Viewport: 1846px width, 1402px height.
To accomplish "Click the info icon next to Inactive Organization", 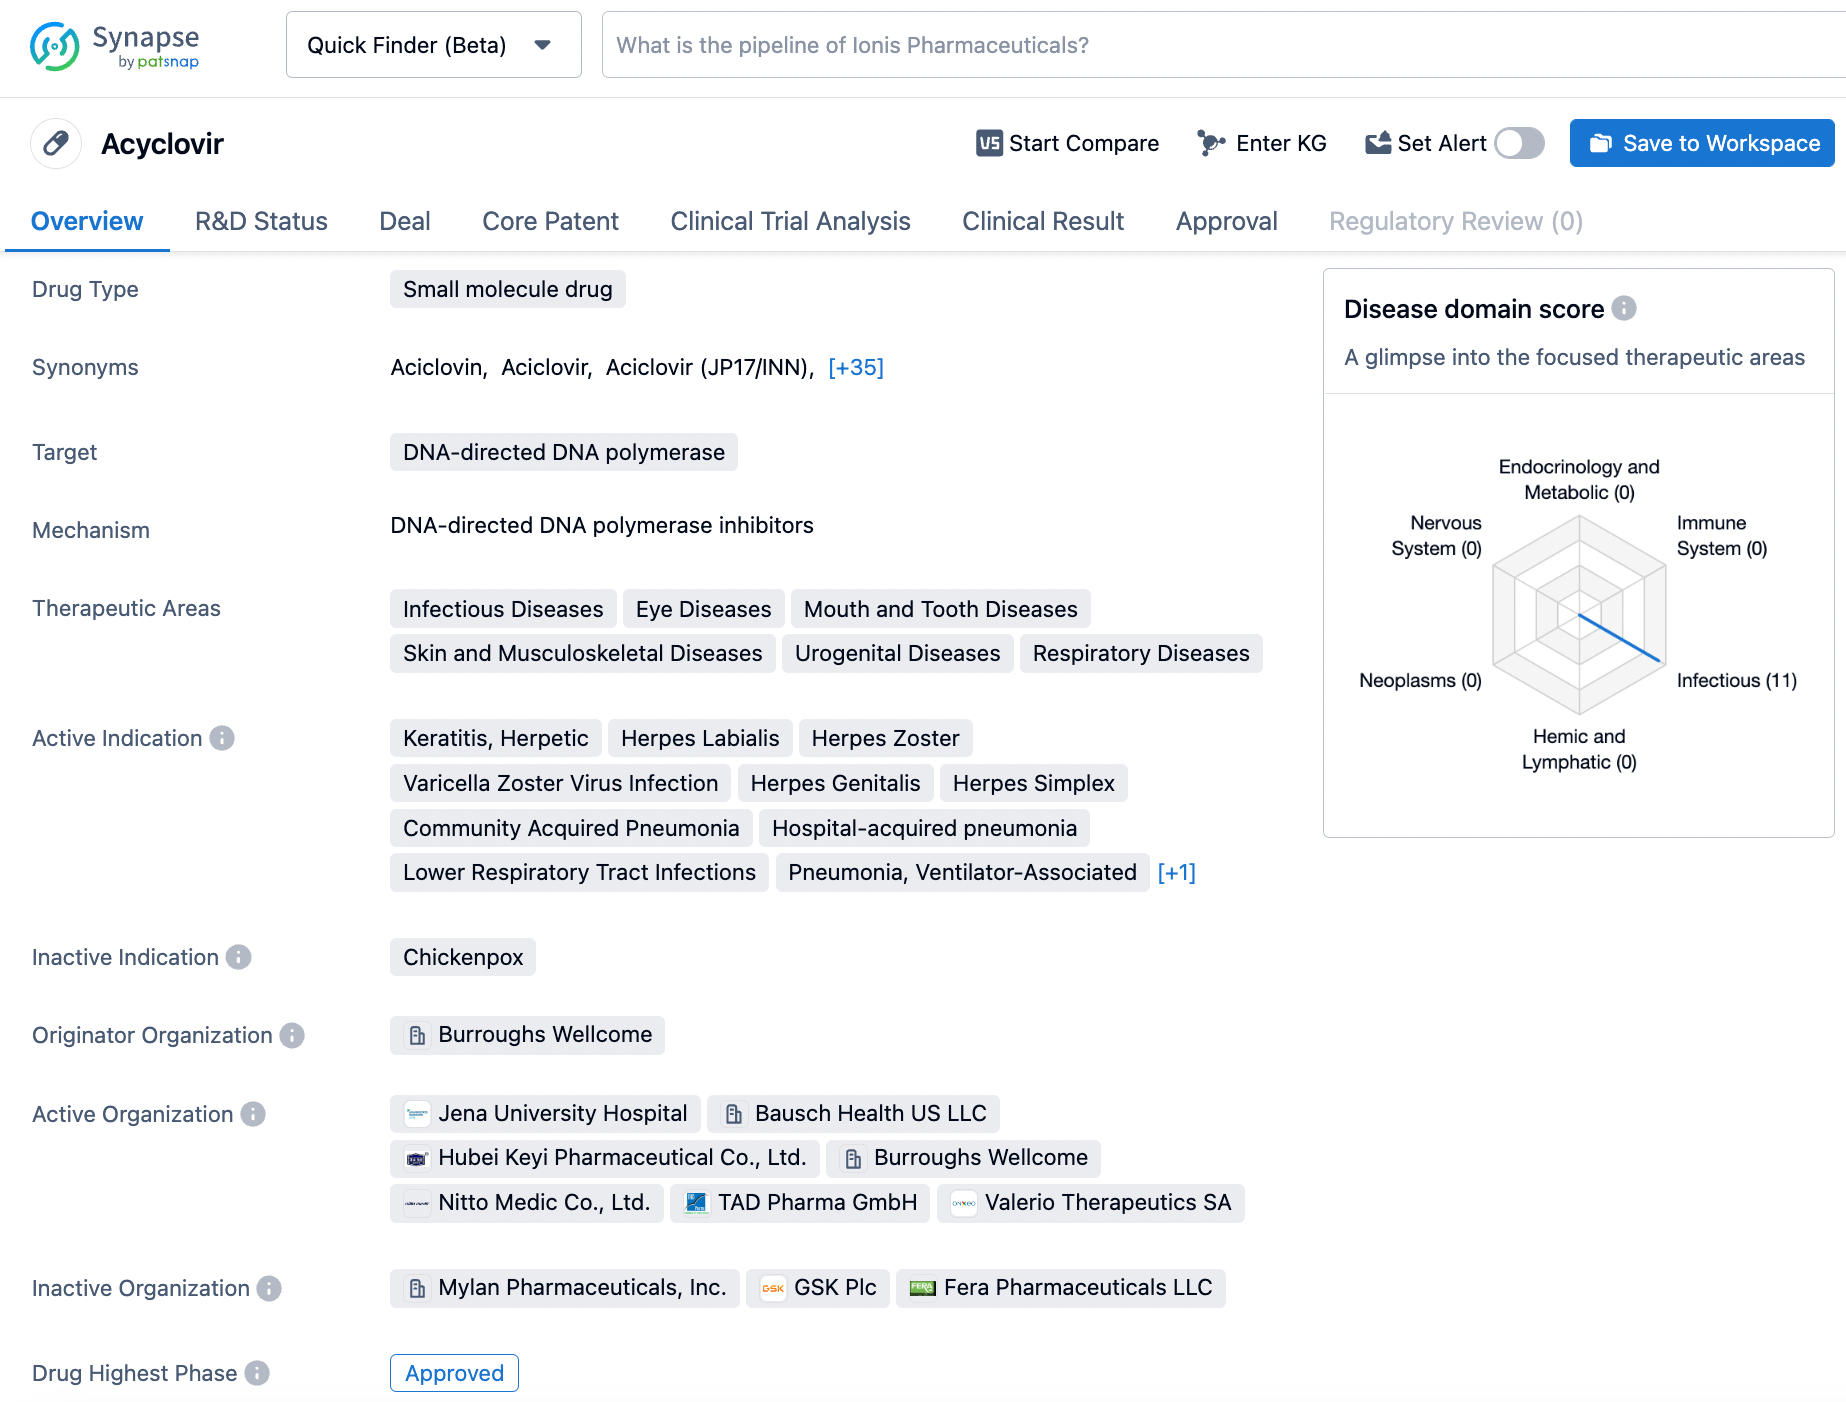I will (x=269, y=1288).
